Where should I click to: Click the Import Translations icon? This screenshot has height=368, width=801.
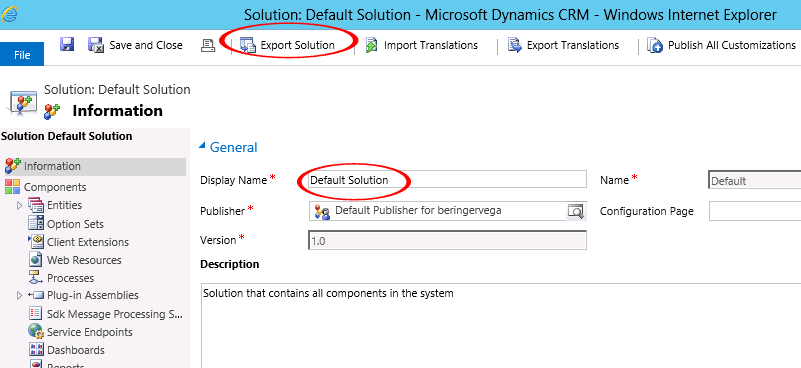(x=371, y=45)
